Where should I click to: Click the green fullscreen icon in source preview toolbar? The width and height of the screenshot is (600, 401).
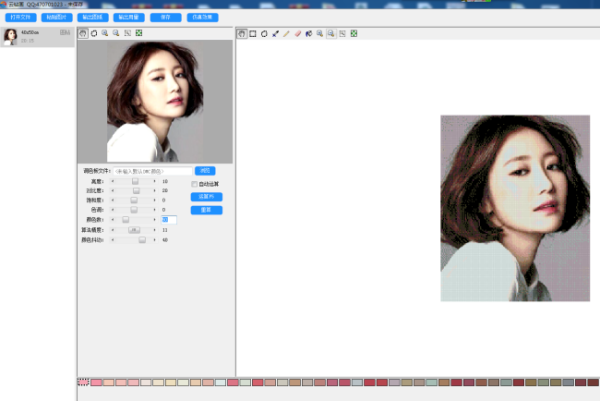click(x=139, y=33)
